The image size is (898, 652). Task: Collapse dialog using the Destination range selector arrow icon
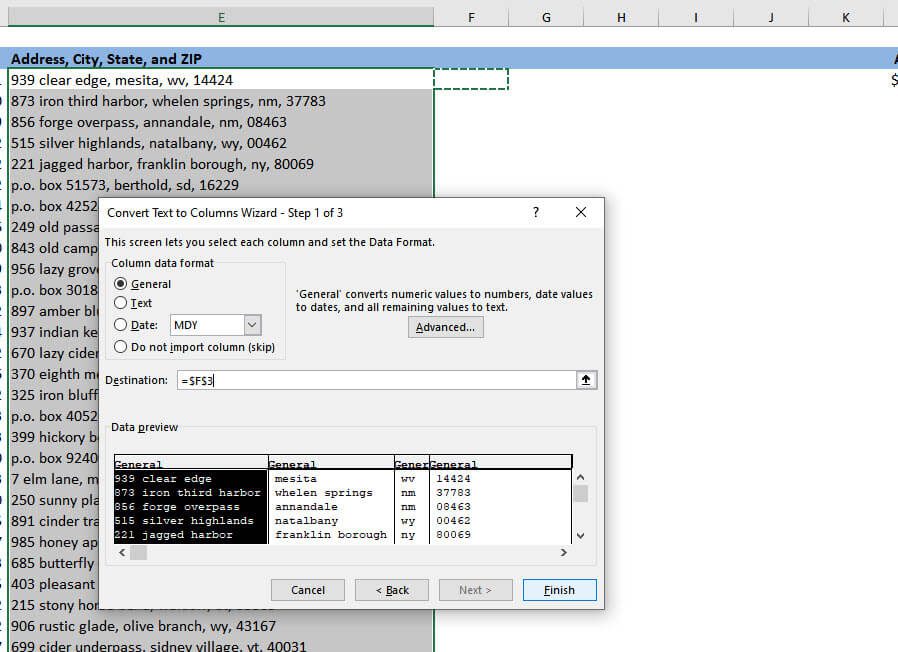[587, 379]
